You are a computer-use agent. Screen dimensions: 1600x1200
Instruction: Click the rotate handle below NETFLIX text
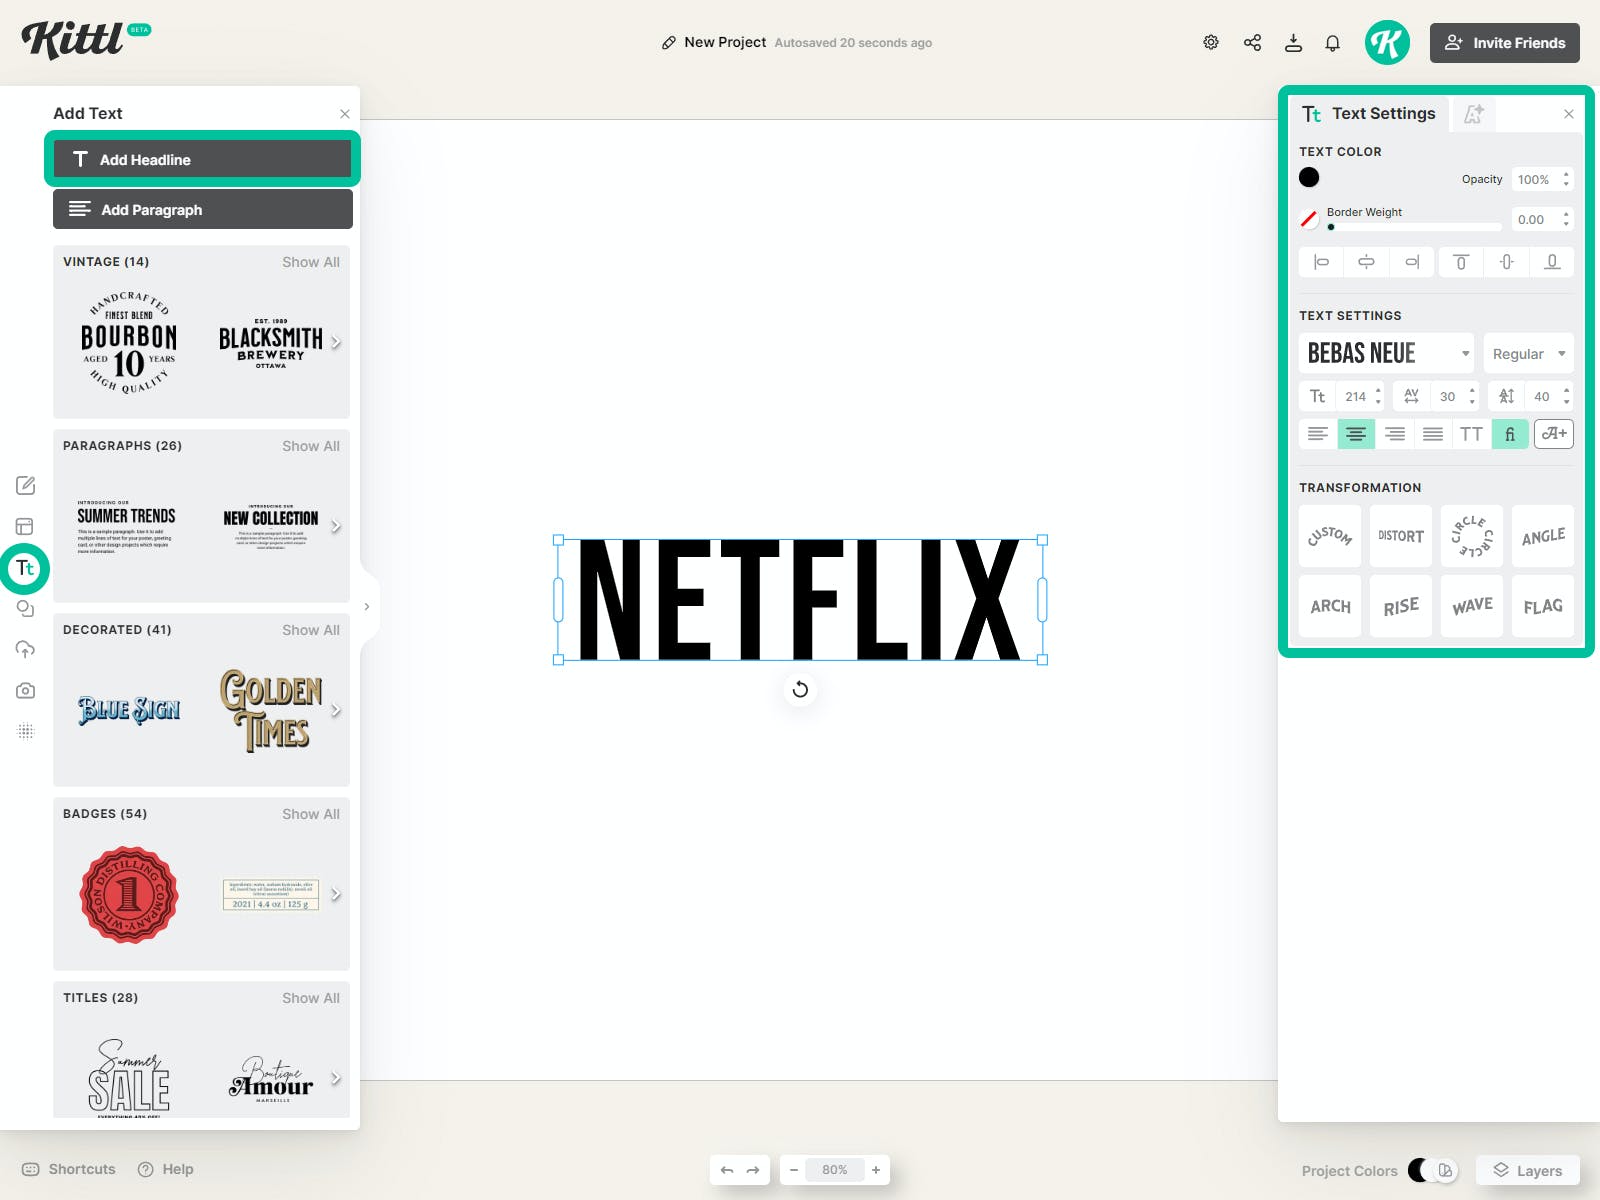pyautogui.click(x=800, y=689)
